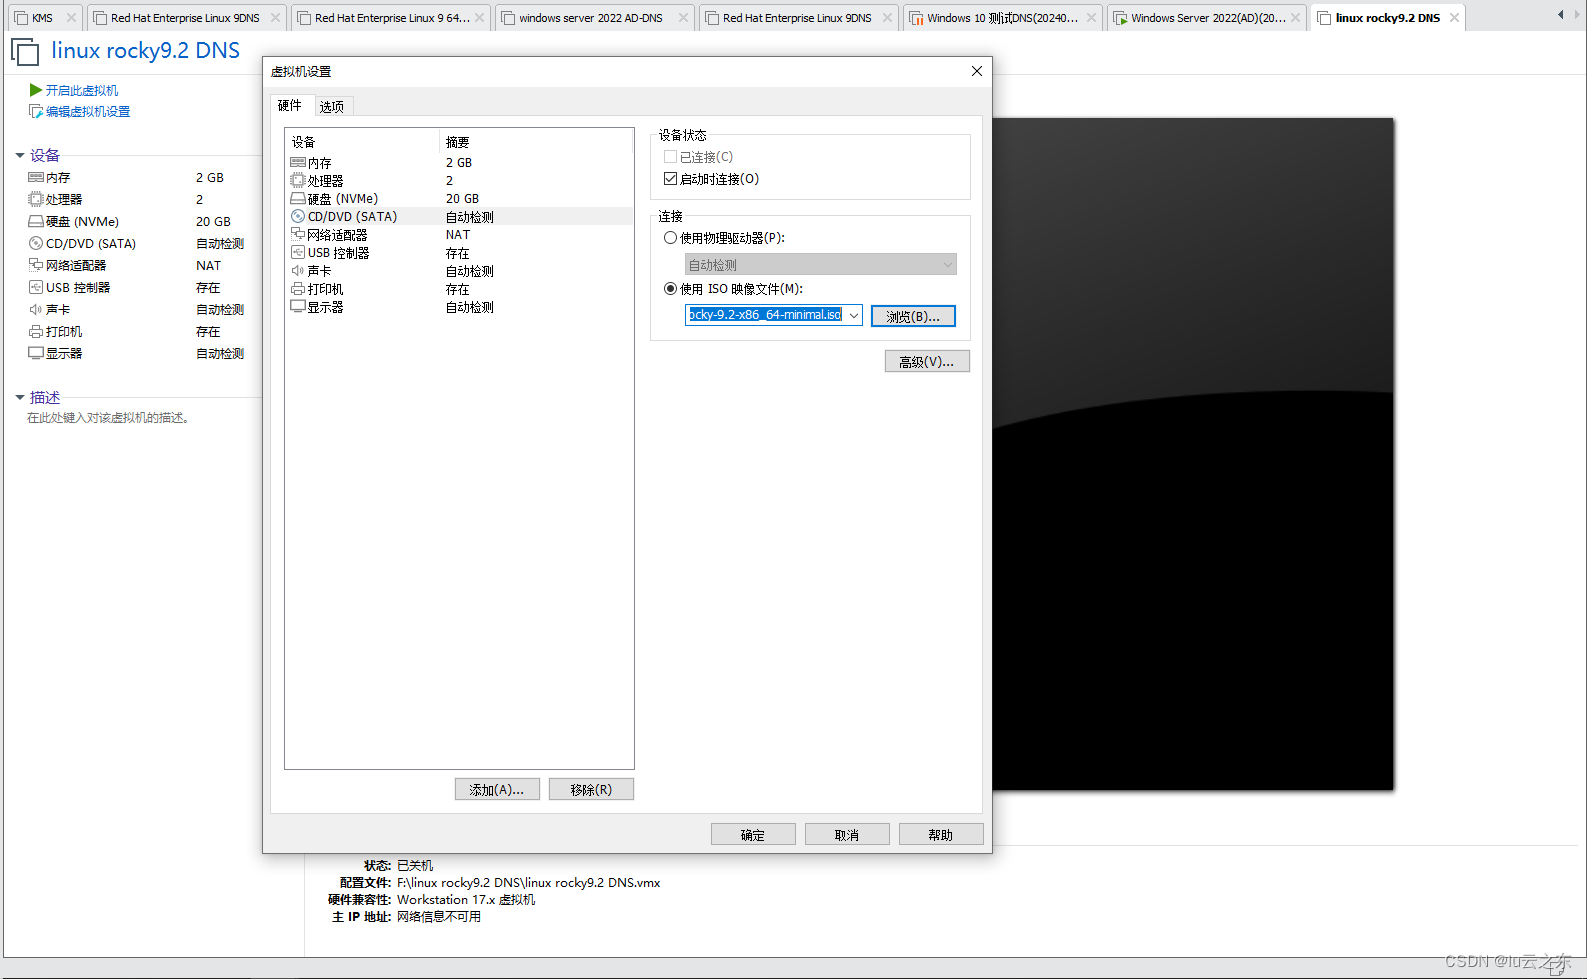Collapse the 设备 section in sidebar
Image resolution: width=1587 pixels, height=979 pixels.
click(20, 155)
